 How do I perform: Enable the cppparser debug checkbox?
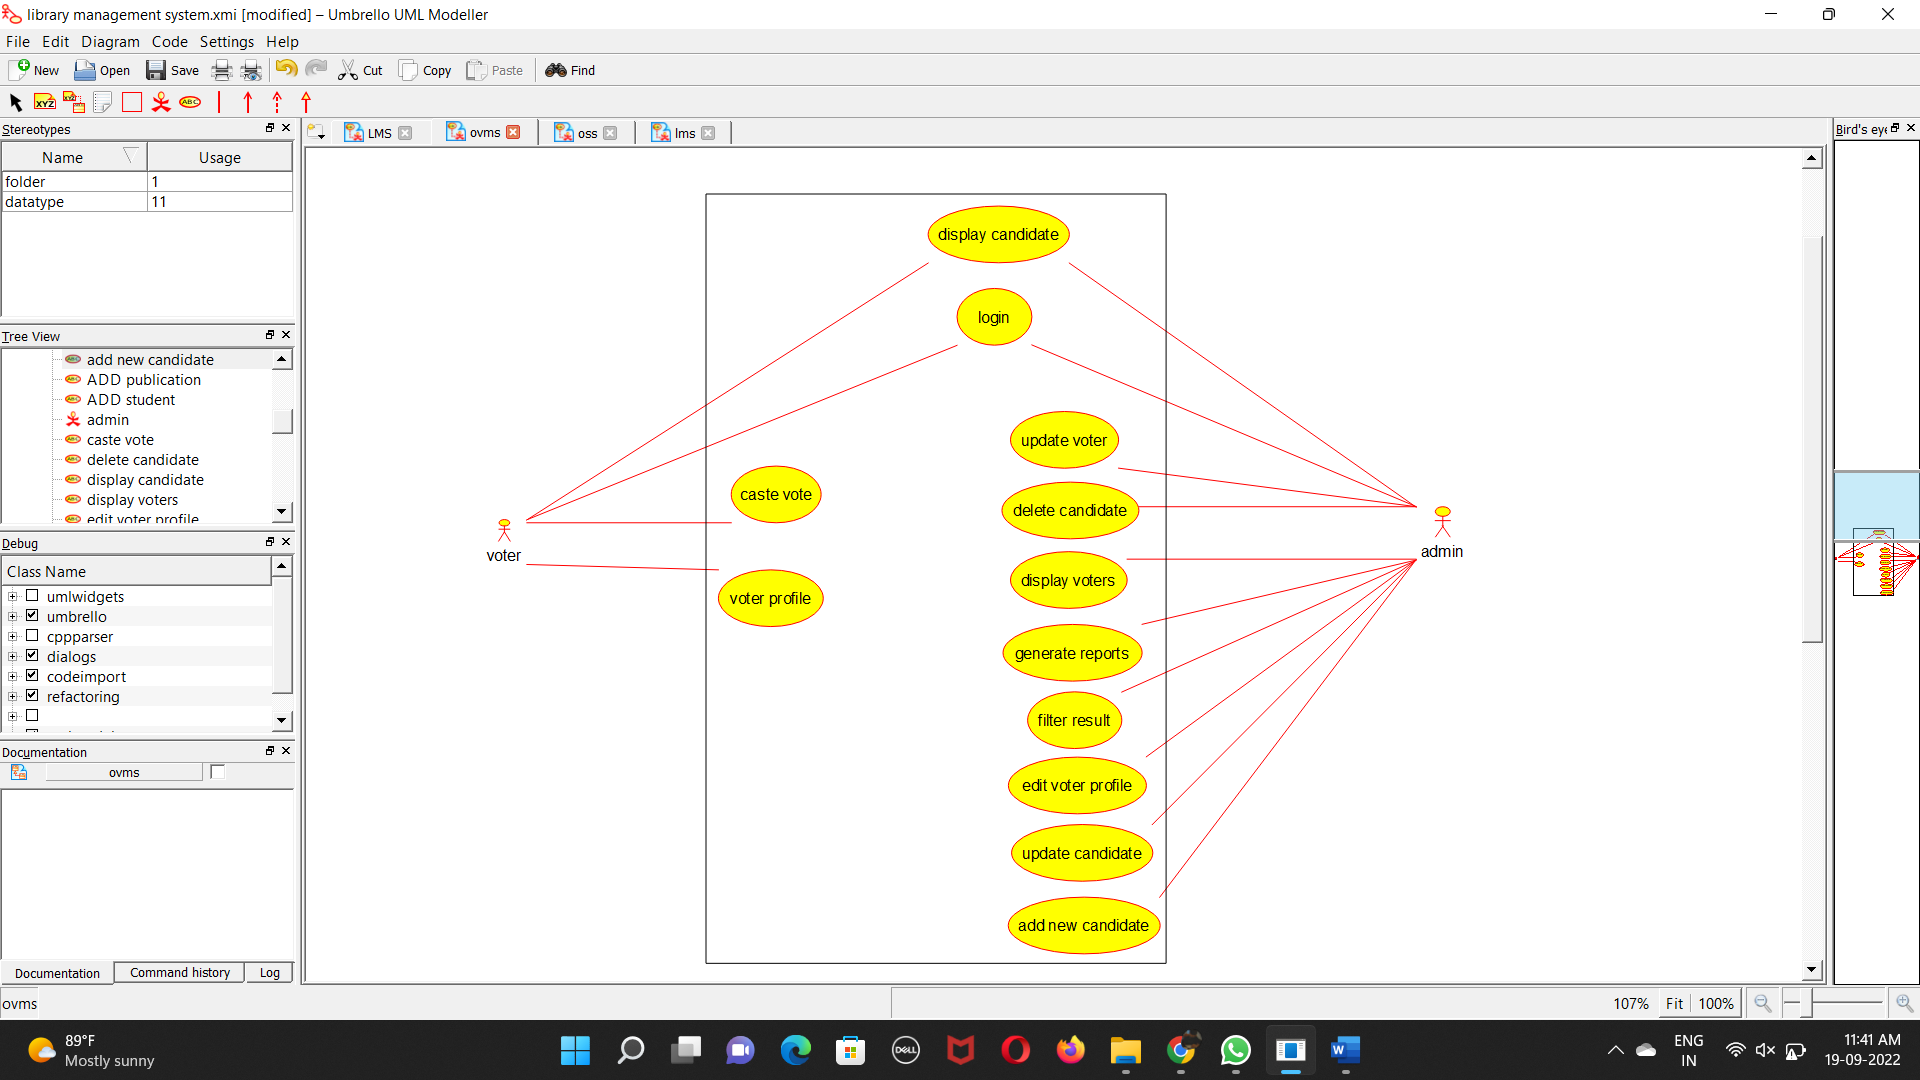point(32,636)
